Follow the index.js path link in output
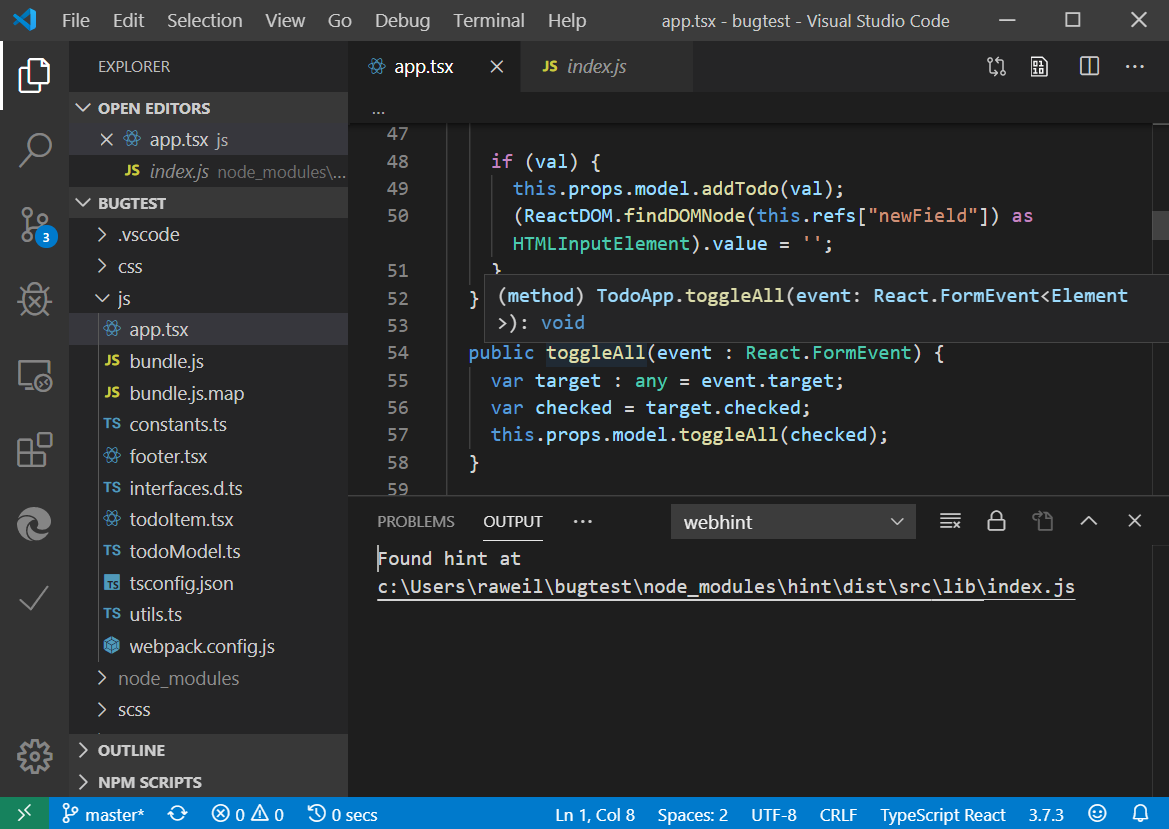 725,587
